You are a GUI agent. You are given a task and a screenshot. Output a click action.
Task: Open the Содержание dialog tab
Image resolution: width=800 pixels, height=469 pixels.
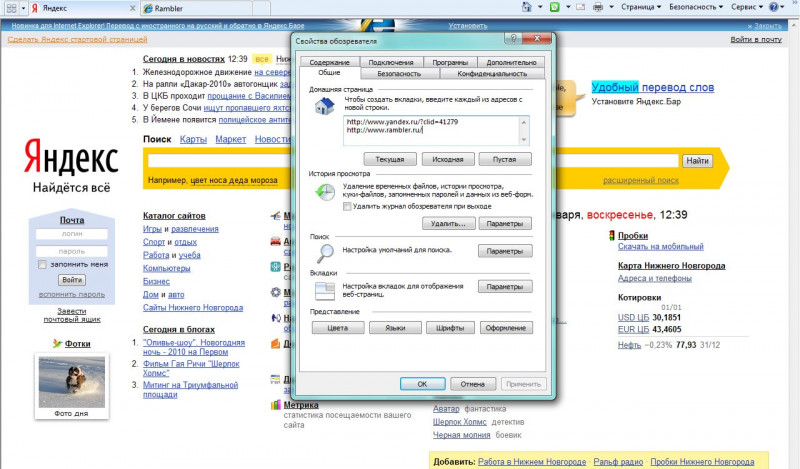tap(330, 62)
